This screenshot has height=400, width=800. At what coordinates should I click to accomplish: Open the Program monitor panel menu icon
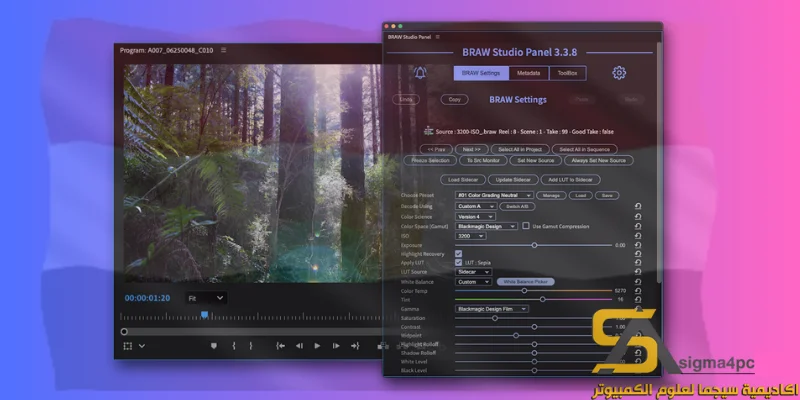click(x=223, y=51)
